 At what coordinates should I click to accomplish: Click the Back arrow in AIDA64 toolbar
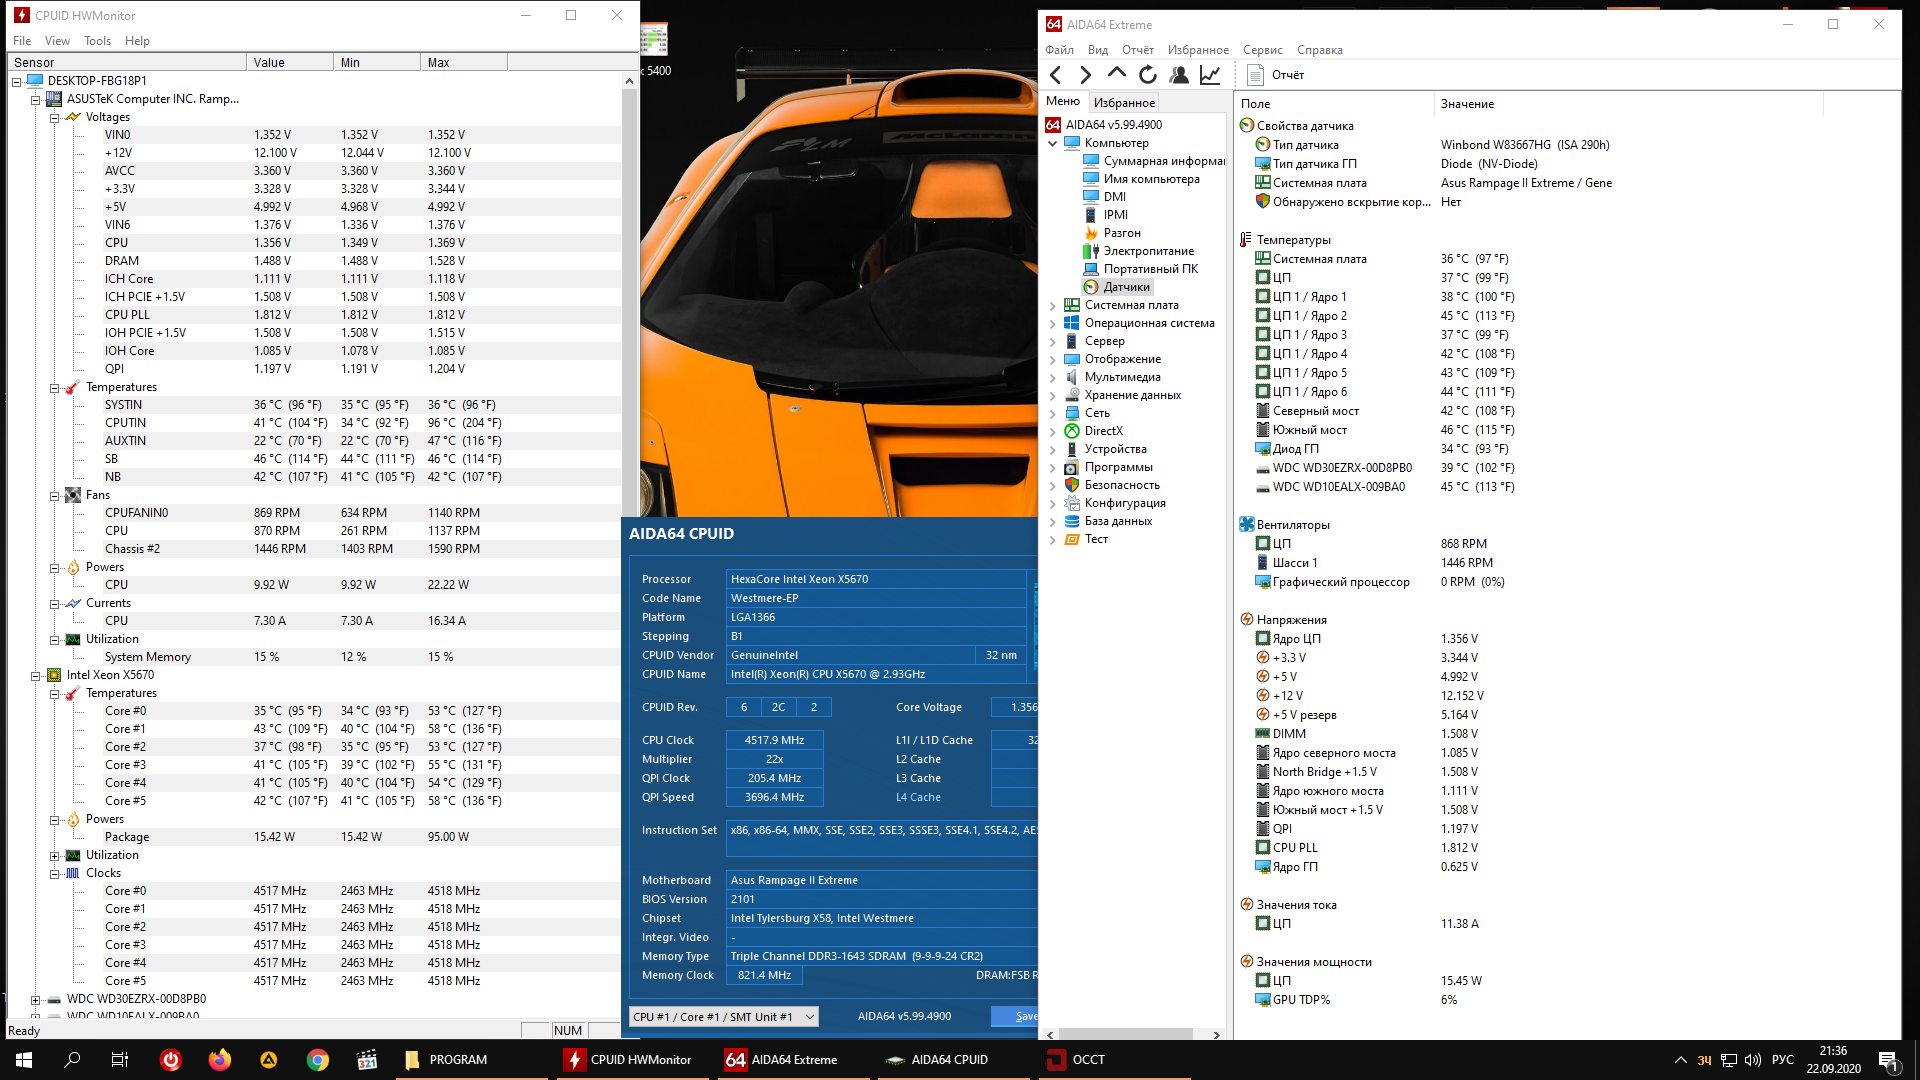1056,75
